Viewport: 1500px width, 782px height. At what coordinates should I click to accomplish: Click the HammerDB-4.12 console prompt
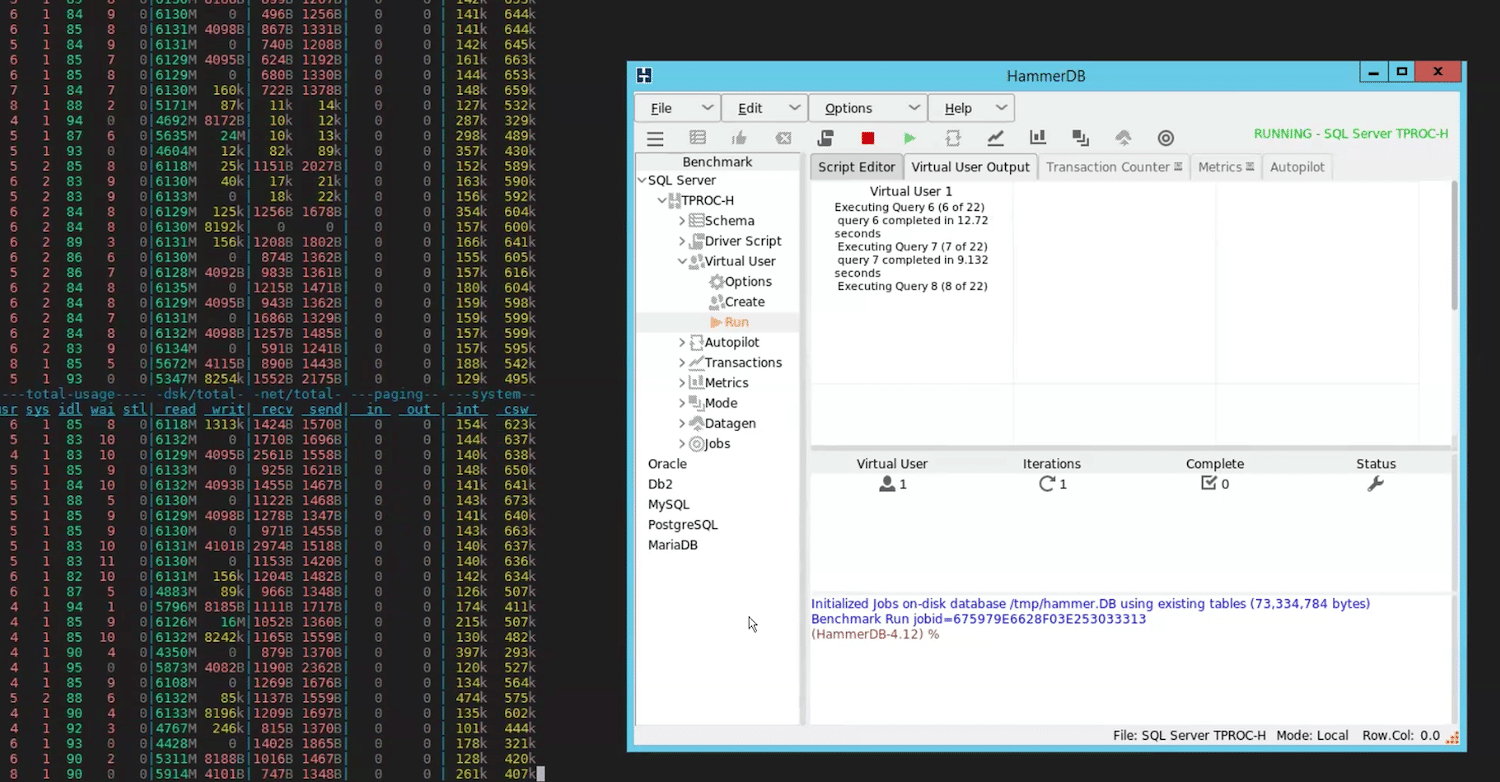coord(875,634)
